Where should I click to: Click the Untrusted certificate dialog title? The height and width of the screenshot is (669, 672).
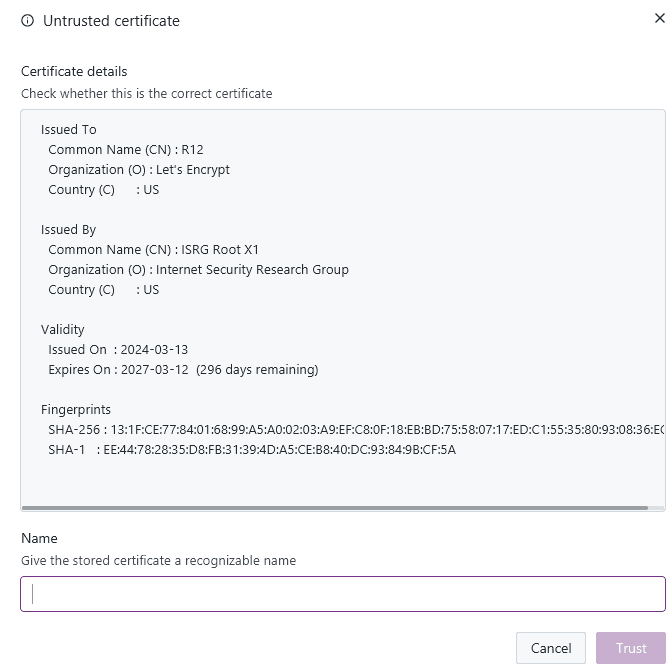(x=111, y=21)
